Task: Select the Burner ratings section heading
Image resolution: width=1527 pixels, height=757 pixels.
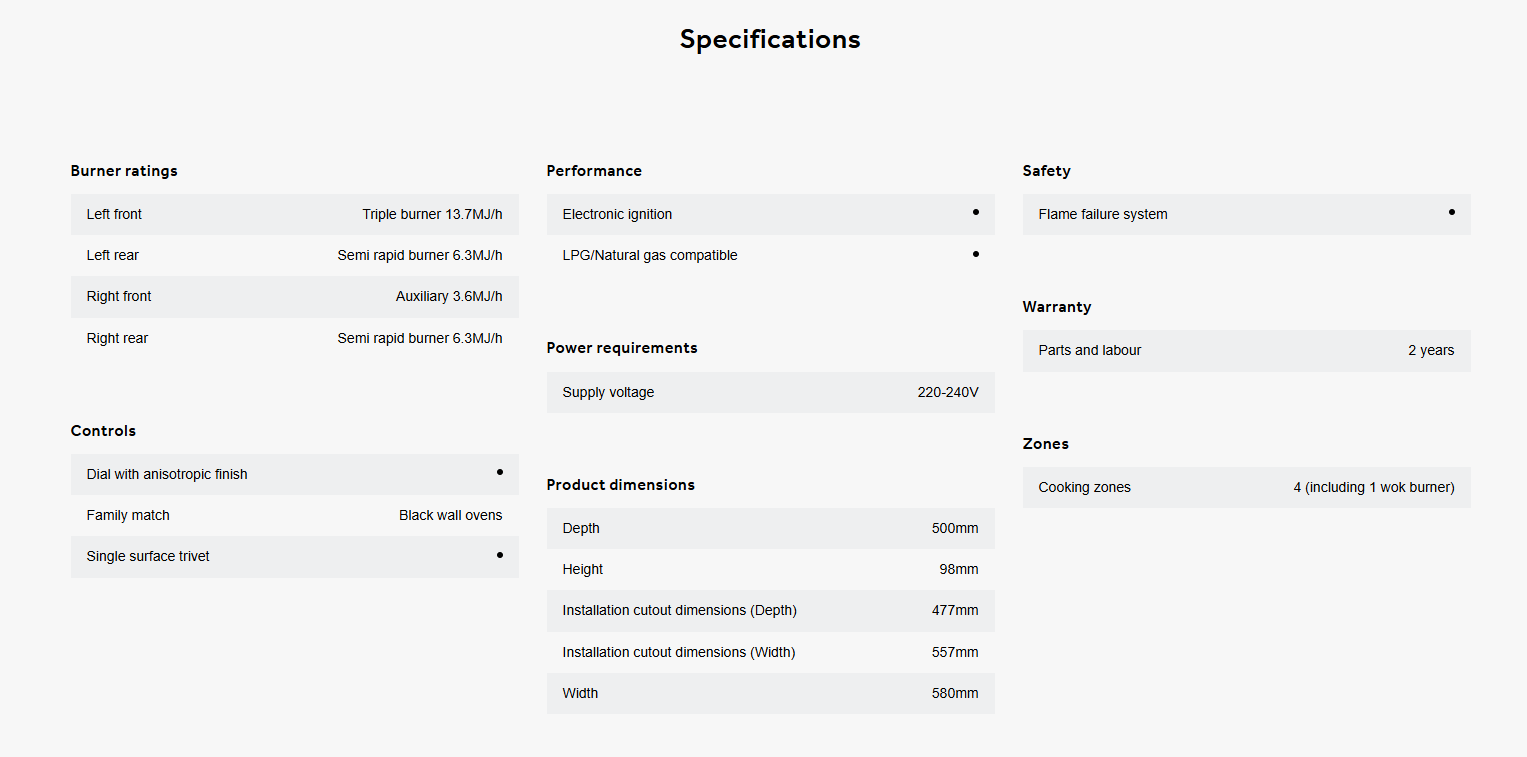Action: pos(124,171)
